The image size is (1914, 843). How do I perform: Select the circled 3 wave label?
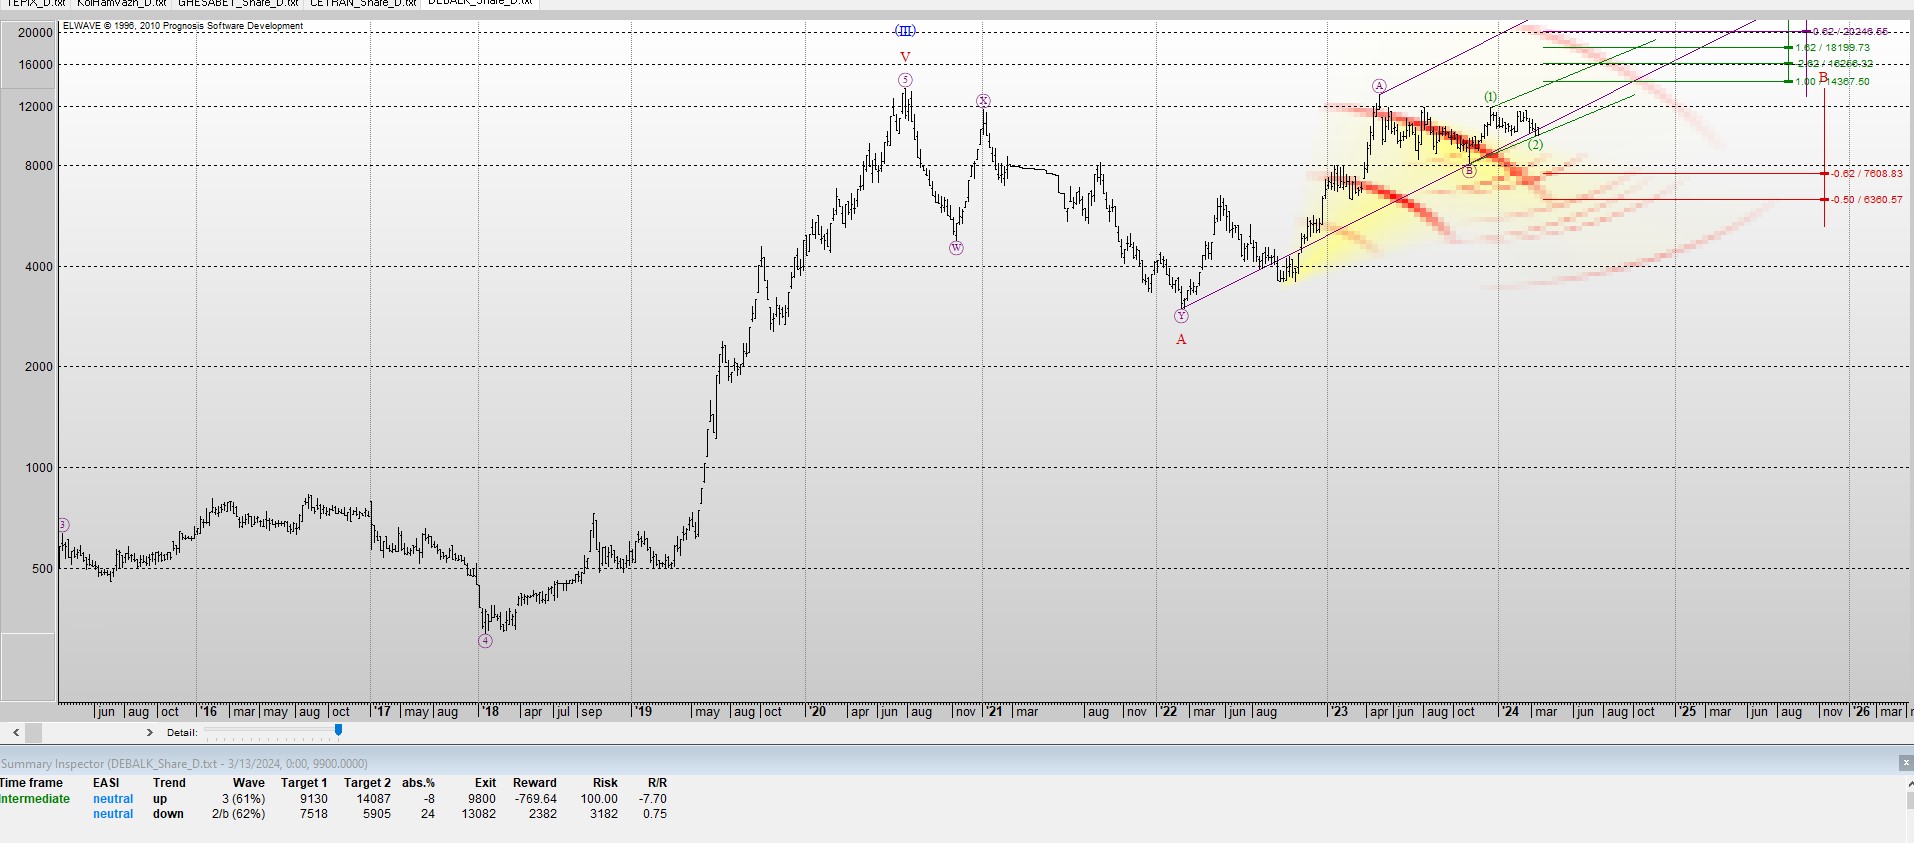tap(63, 525)
